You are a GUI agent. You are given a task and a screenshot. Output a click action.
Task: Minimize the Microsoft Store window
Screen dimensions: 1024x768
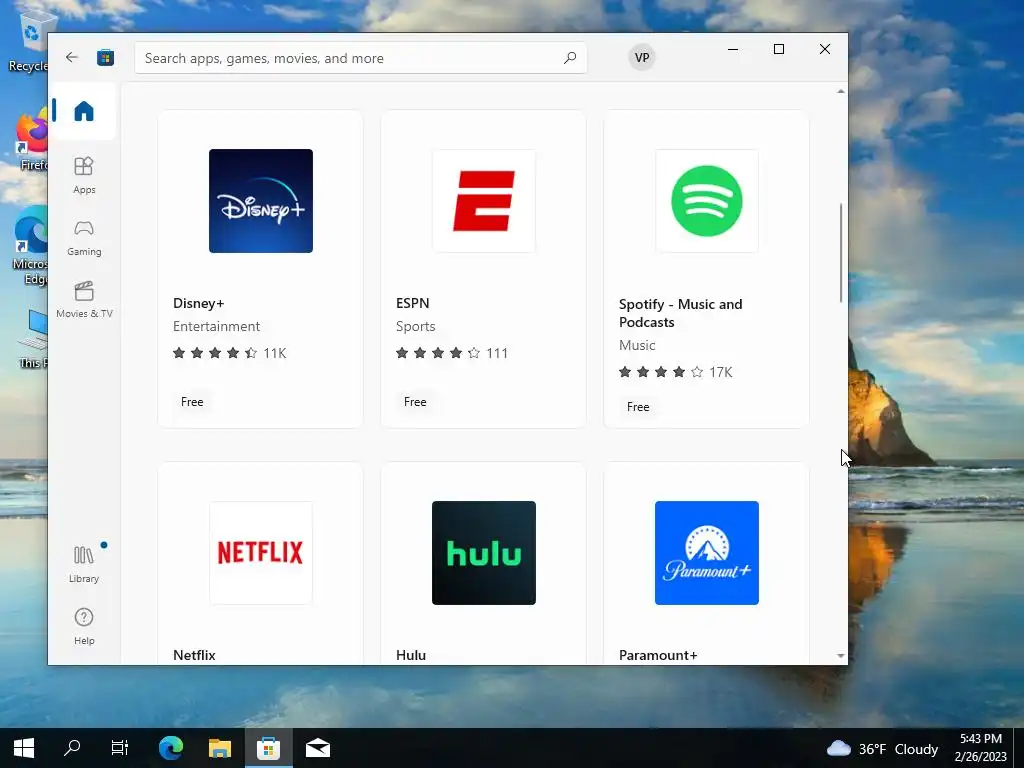tap(733, 49)
